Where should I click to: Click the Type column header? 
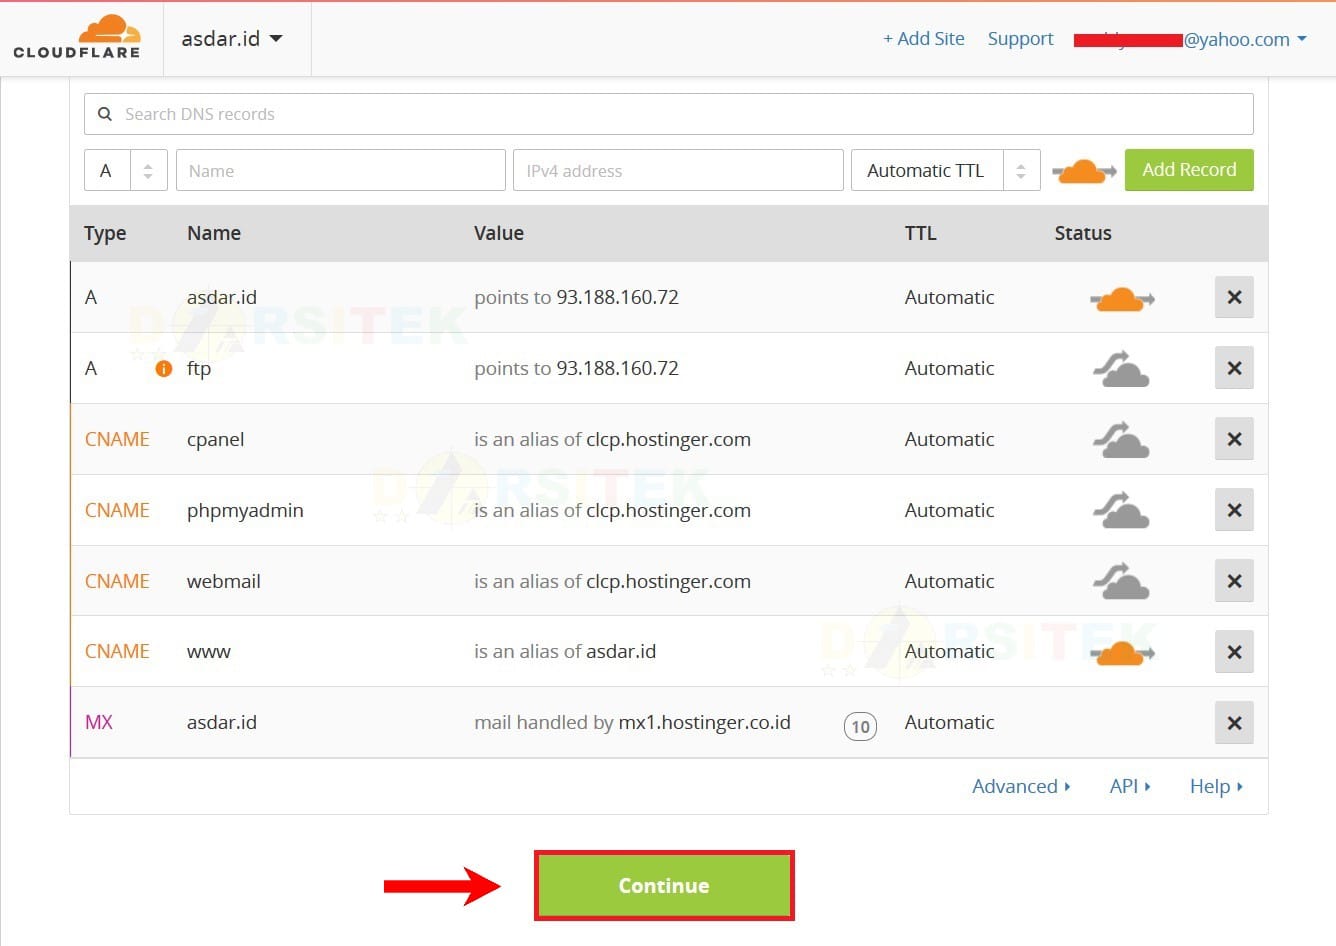pos(105,234)
